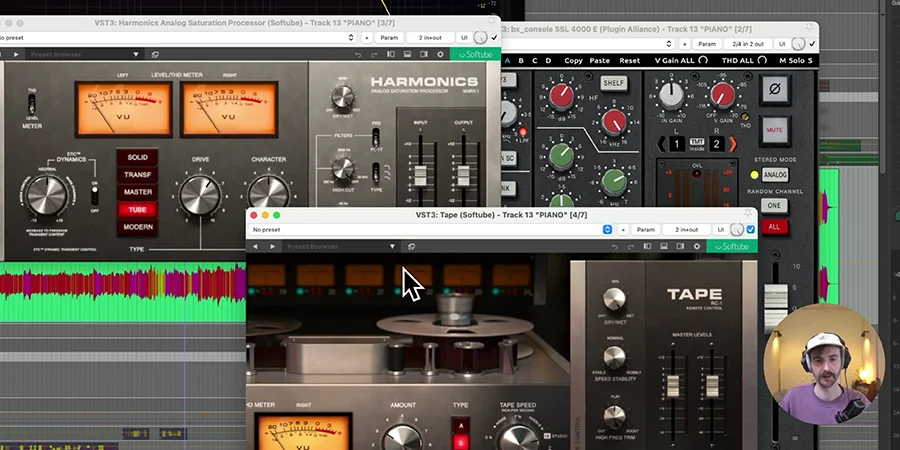Flip the THD/Level meter switch in Harmonics
The height and width of the screenshot is (450, 900).
(32, 103)
